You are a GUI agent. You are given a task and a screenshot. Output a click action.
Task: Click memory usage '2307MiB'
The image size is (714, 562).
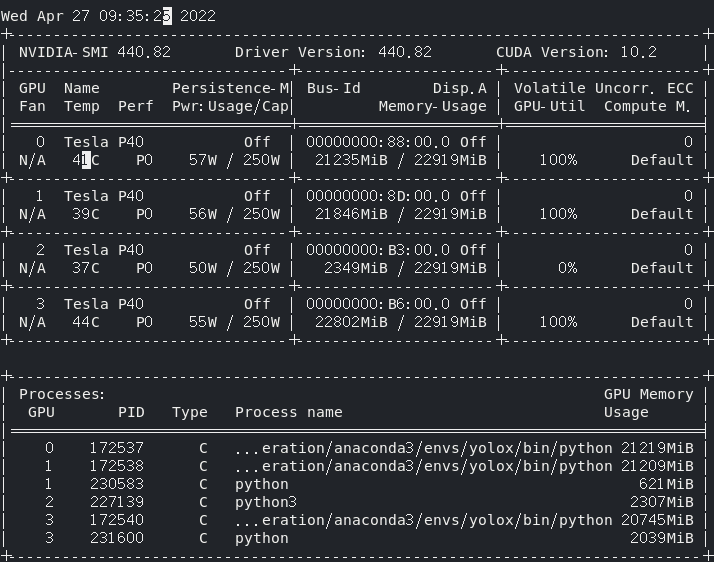point(662,502)
